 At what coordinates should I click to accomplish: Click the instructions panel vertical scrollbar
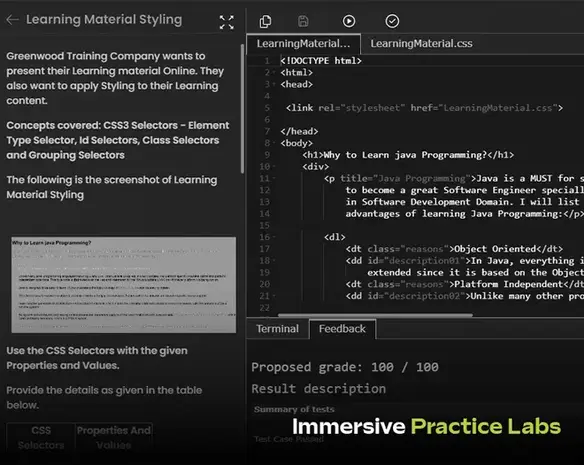click(x=242, y=108)
